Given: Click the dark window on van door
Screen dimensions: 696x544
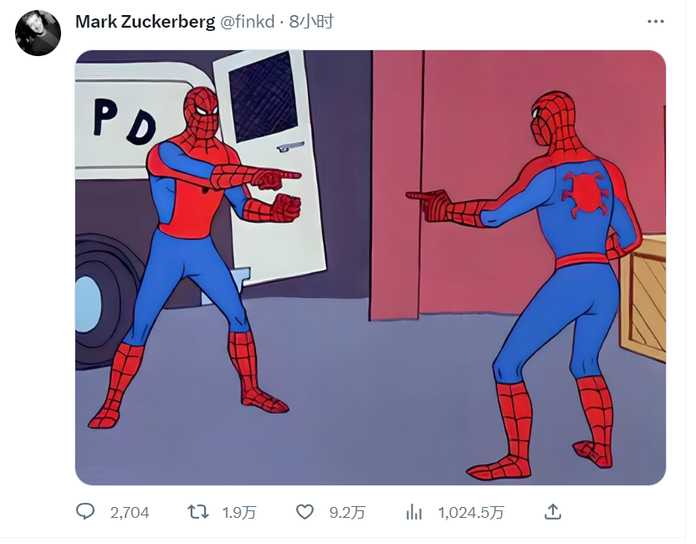Looking at the screenshot, I should (263, 96).
